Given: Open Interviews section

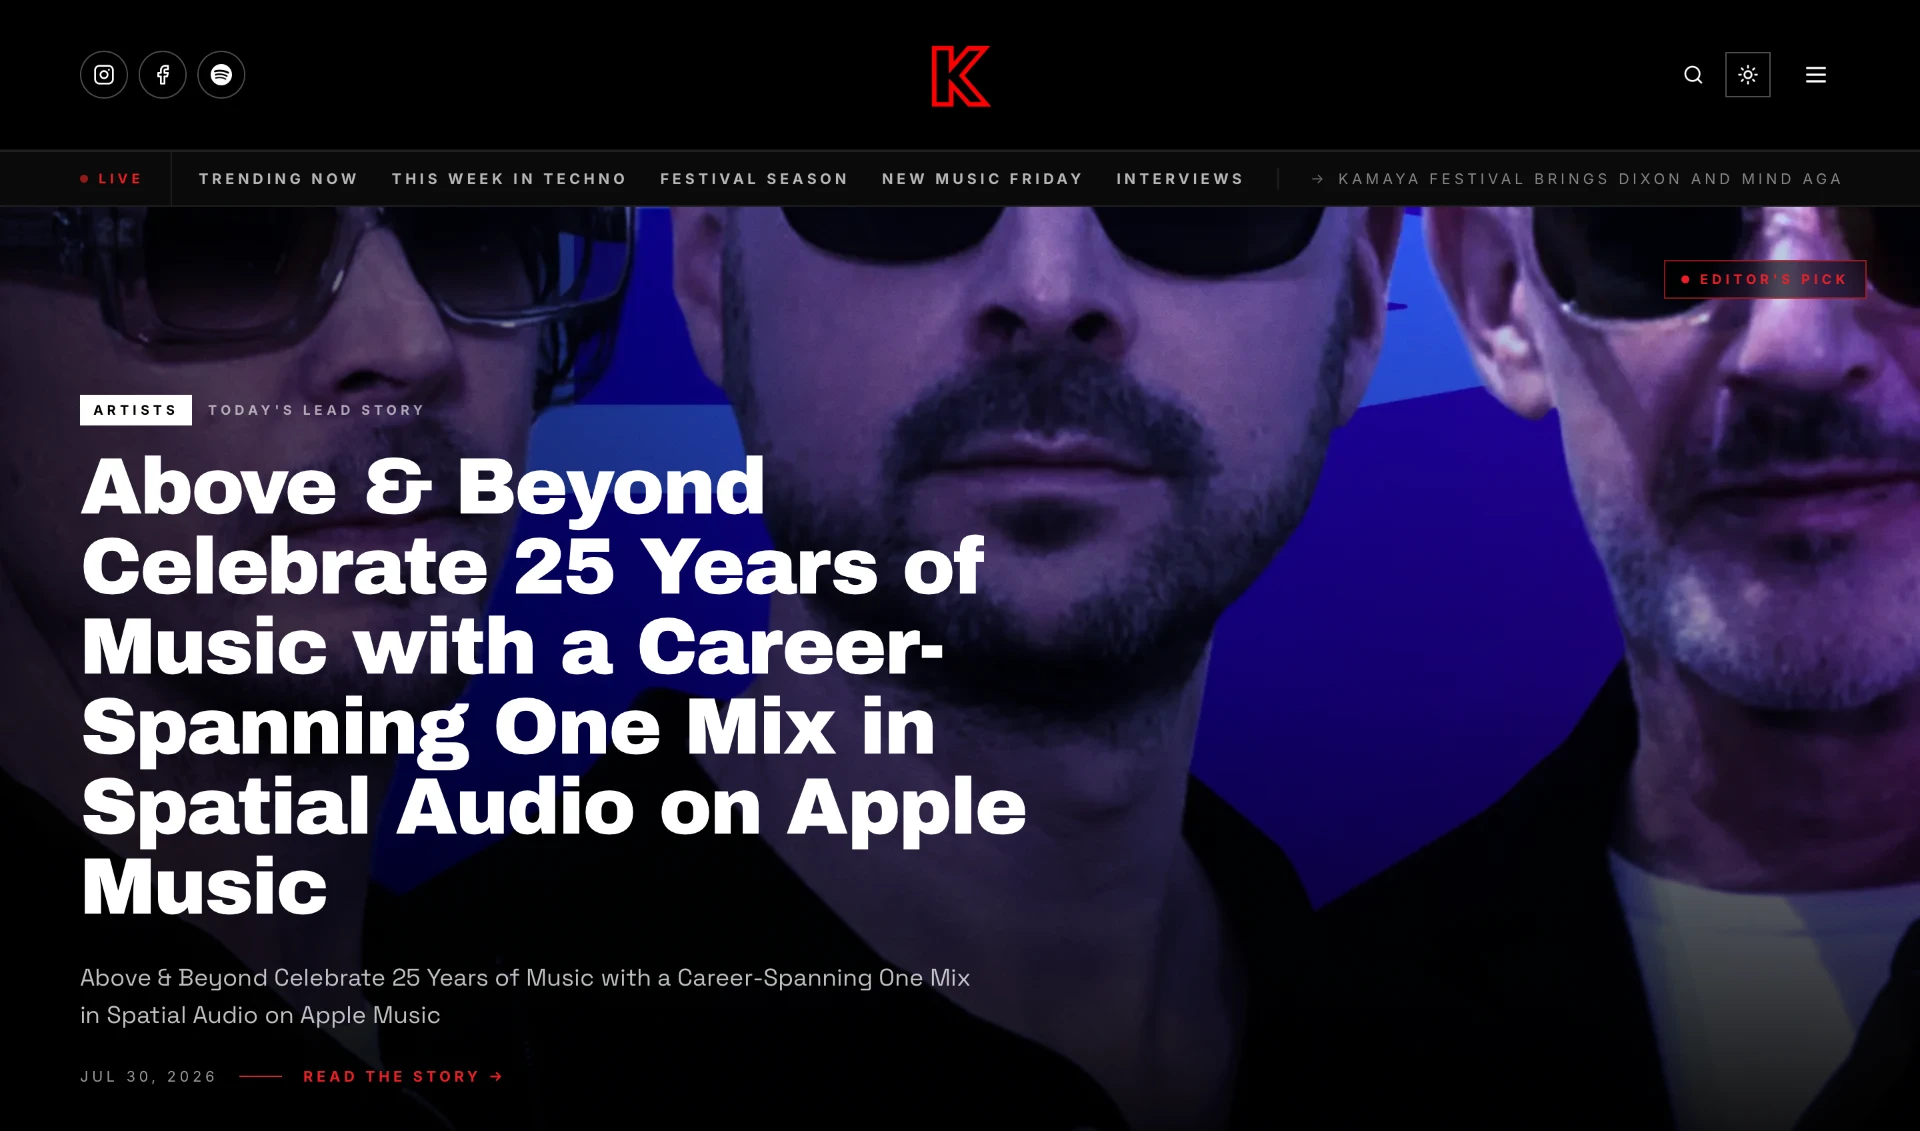Looking at the screenshot, I should tap(1180, 179).
